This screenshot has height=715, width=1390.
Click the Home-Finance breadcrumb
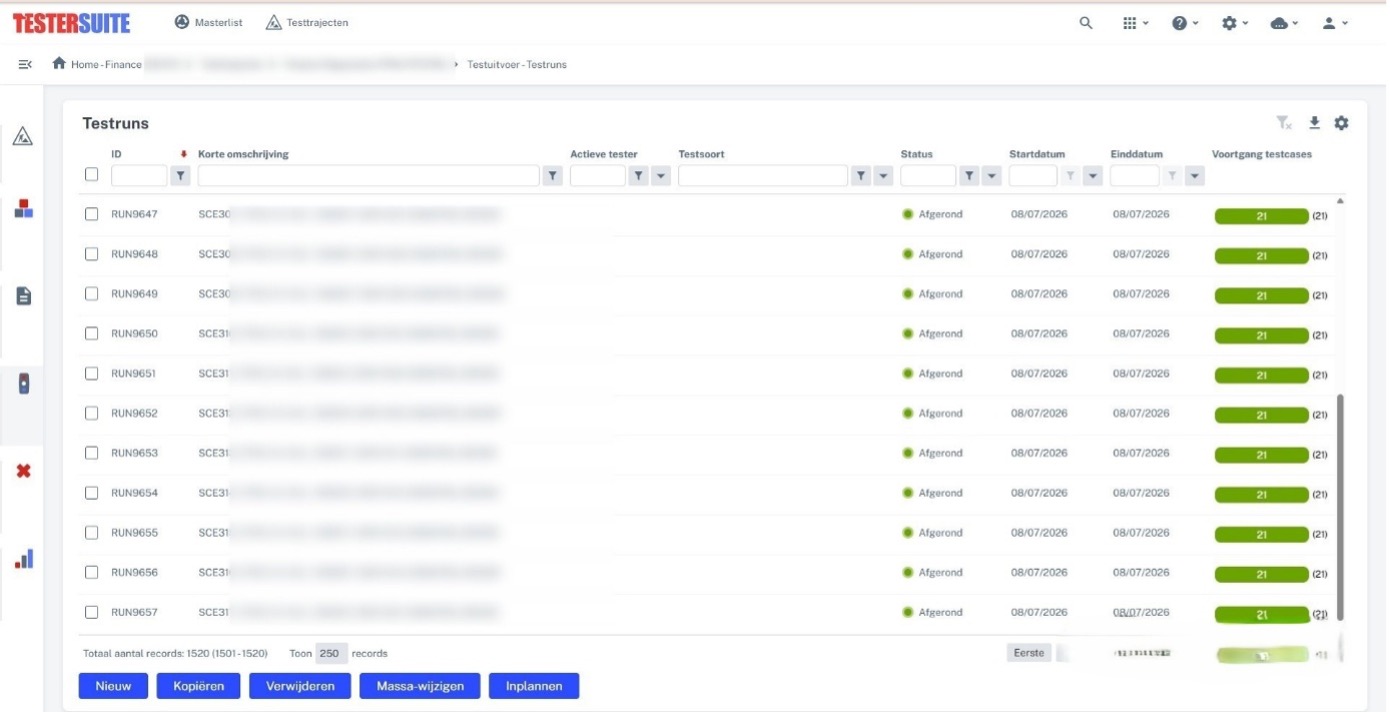(x=106, y=64)
